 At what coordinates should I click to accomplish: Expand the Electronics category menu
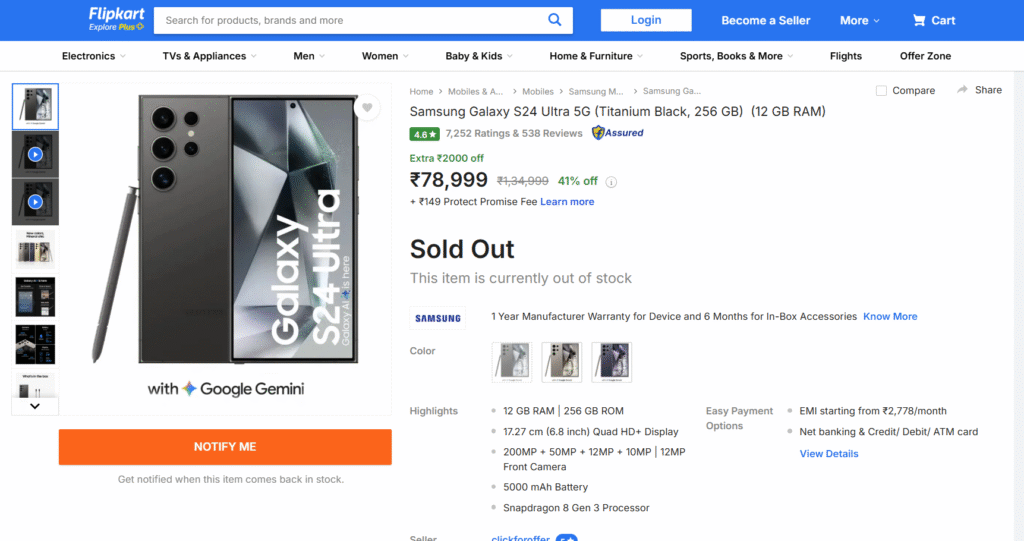tap(94, 56)
